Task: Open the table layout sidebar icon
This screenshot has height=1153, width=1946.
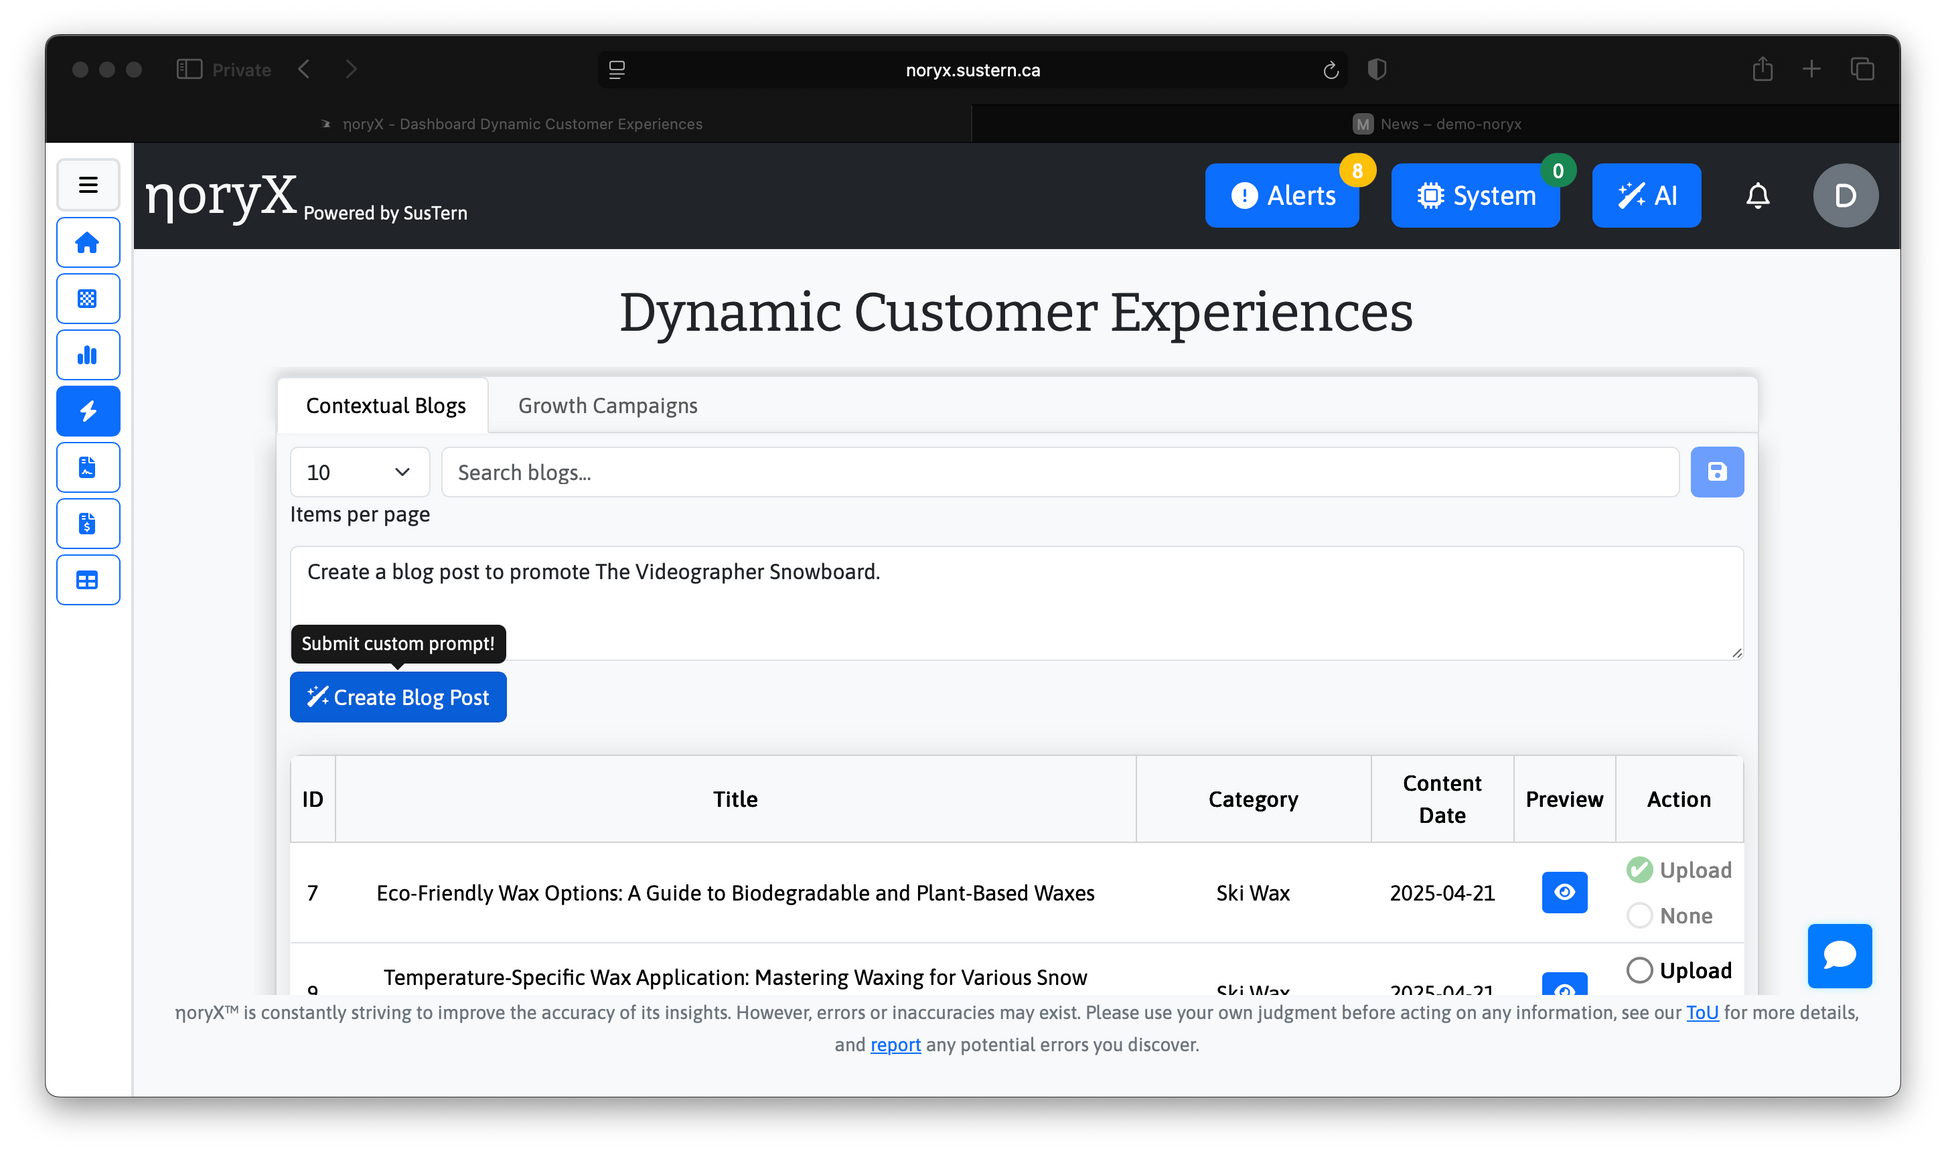Action: tap(88, 580)
